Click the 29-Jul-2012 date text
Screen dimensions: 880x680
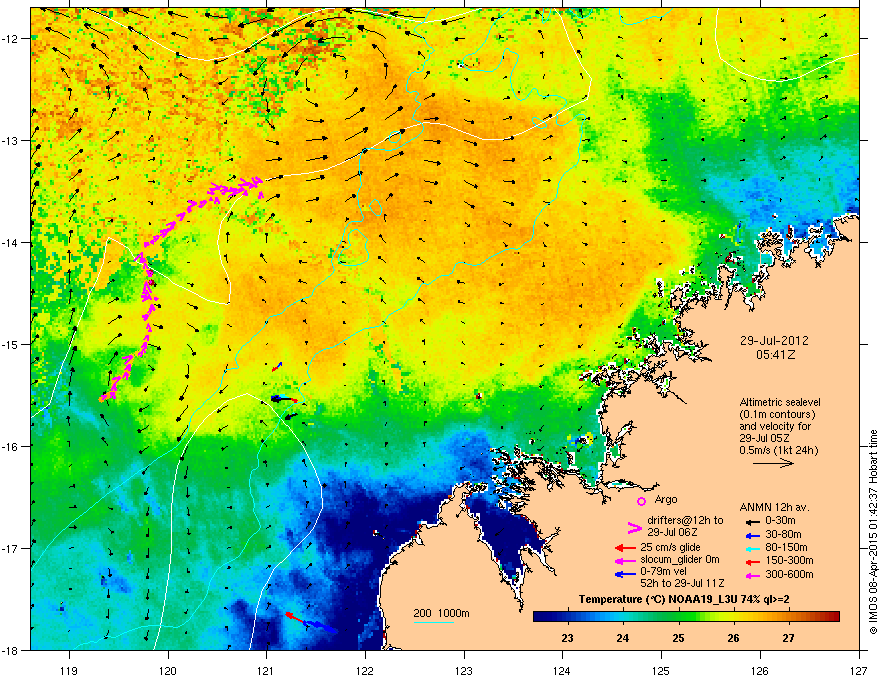pos(774,341)
